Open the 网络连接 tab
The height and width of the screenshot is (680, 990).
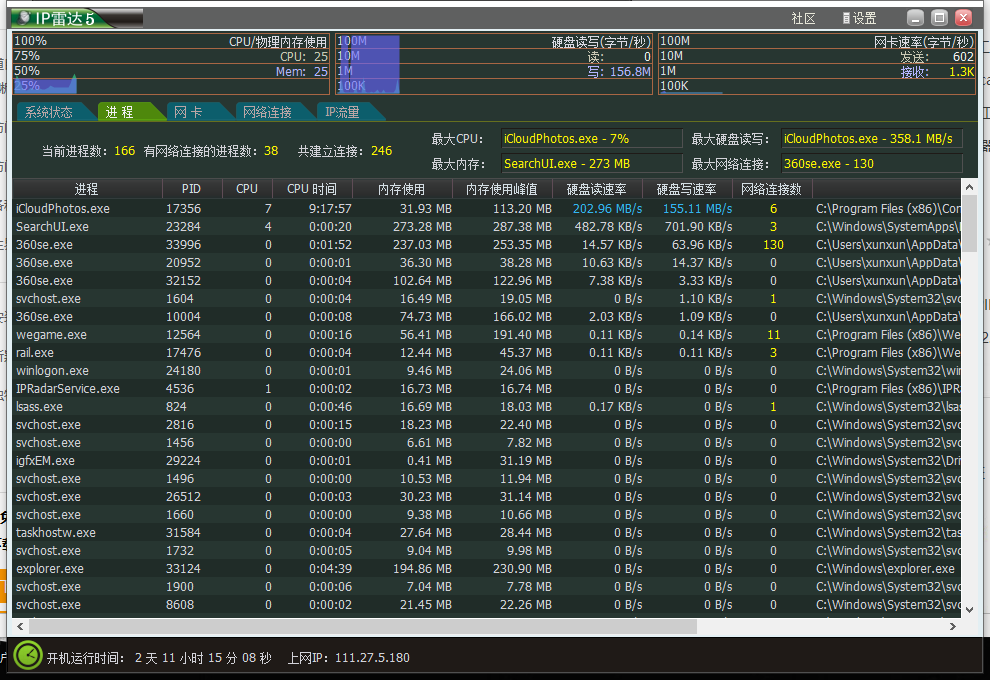[267, 112]
